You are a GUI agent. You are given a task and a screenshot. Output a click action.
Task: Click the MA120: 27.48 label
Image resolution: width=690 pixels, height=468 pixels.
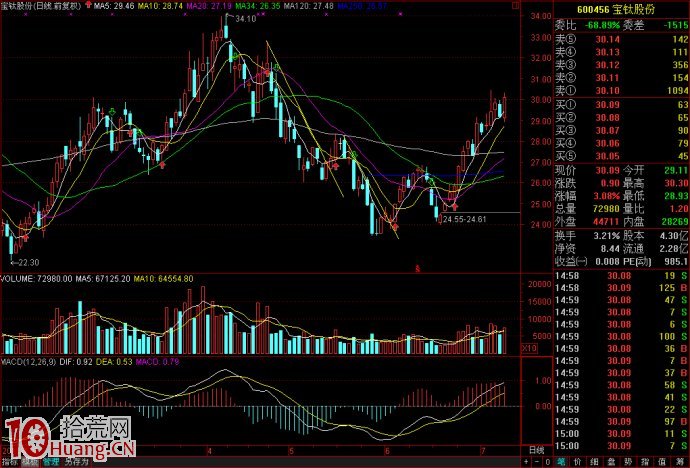(308, 6)
